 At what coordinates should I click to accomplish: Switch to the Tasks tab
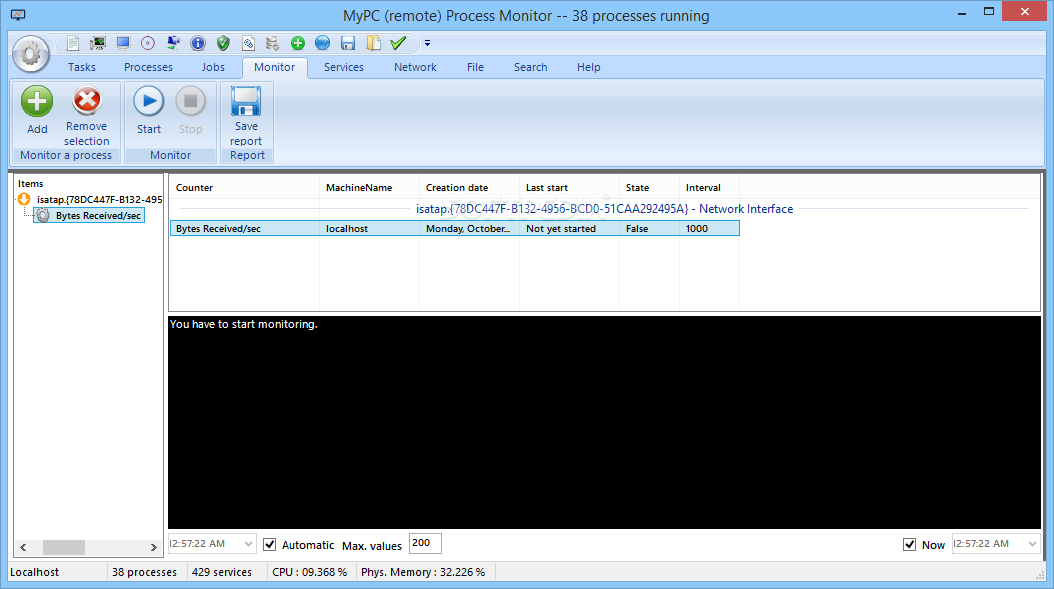81,67
